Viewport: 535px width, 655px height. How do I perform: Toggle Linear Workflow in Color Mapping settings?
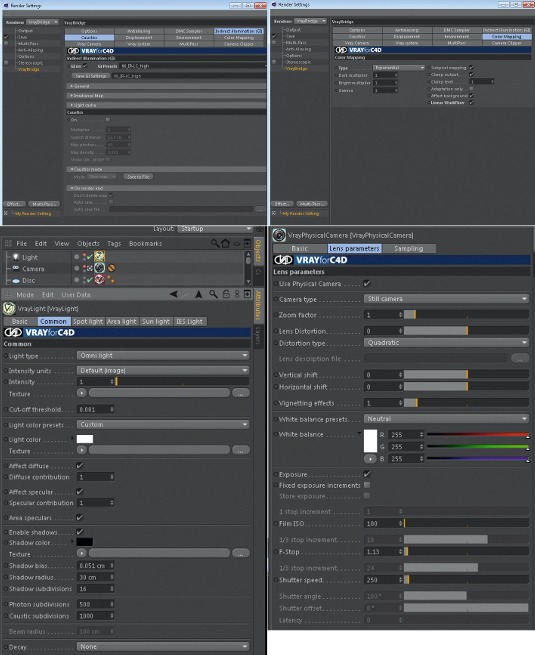(471, 102)
